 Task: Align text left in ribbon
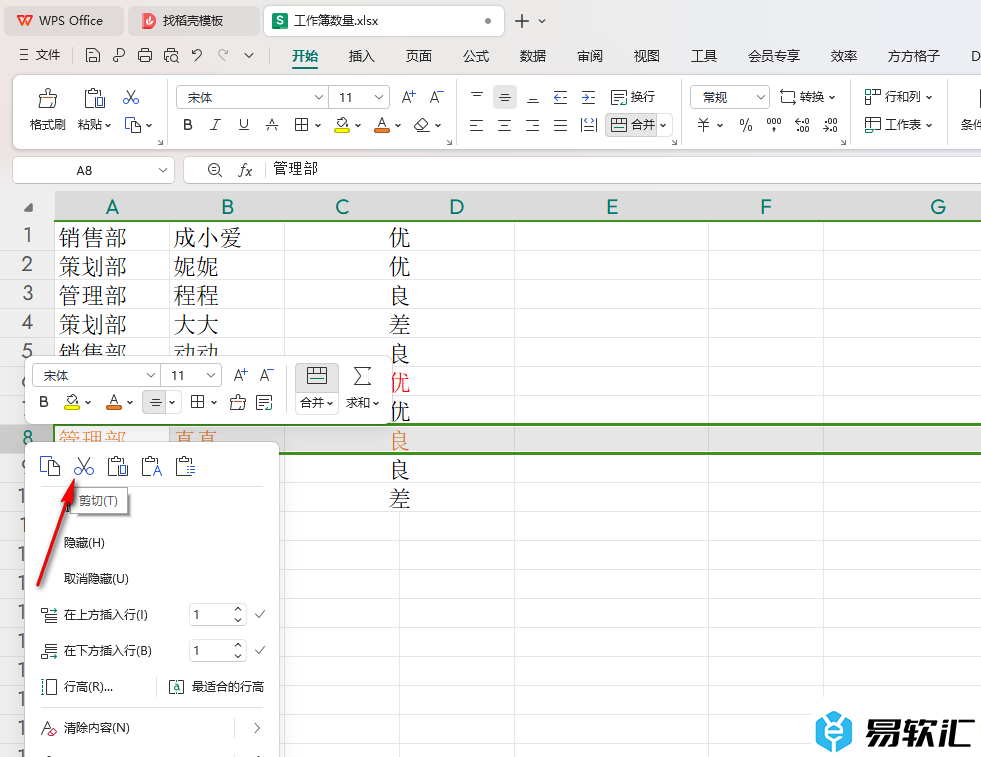click(477, 125)
